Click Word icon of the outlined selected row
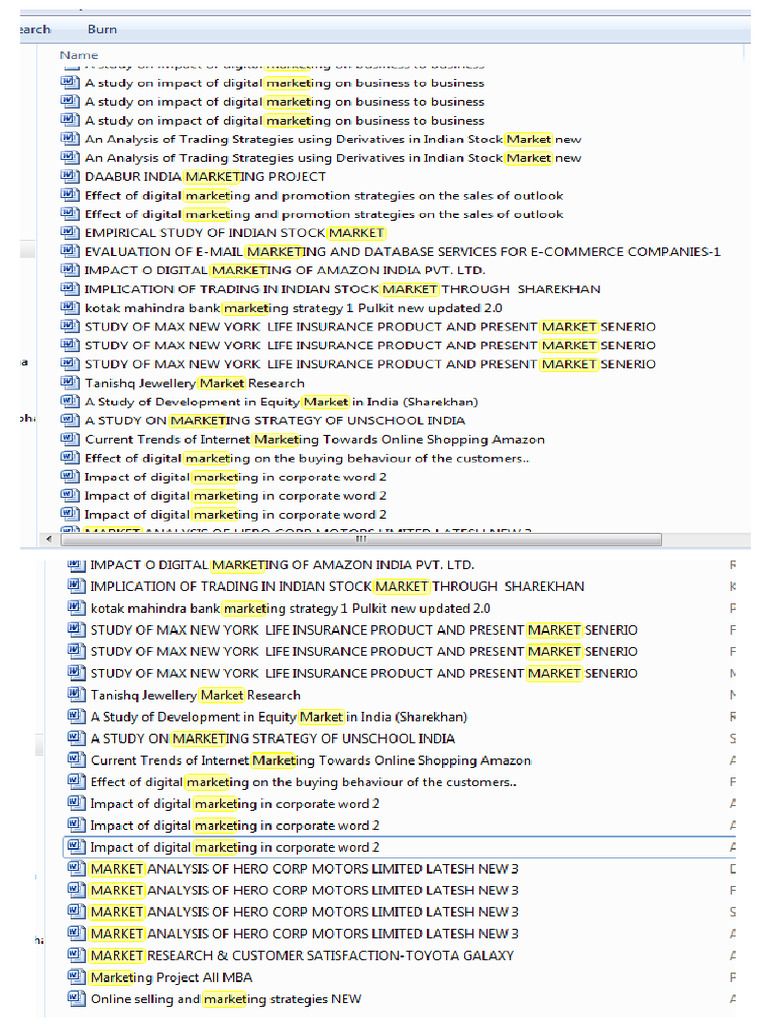This screenshot has height=1024, width=768. (76, 846)
